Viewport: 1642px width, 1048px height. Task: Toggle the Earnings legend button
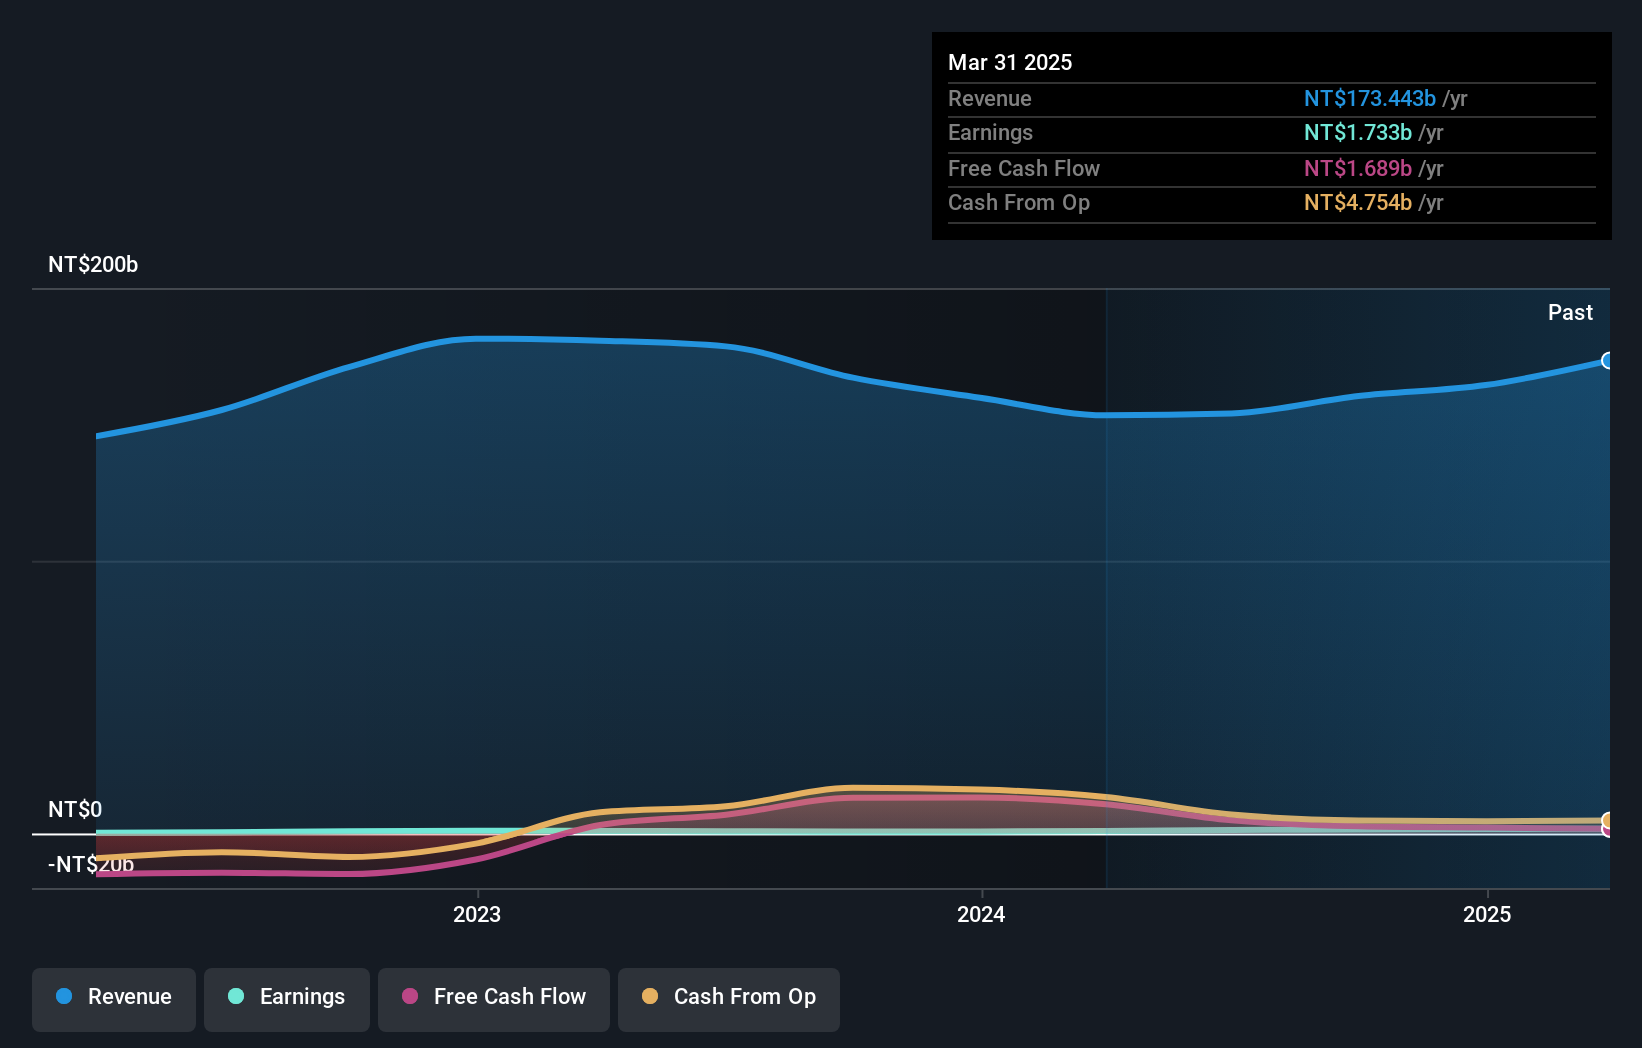click(287, 999)
